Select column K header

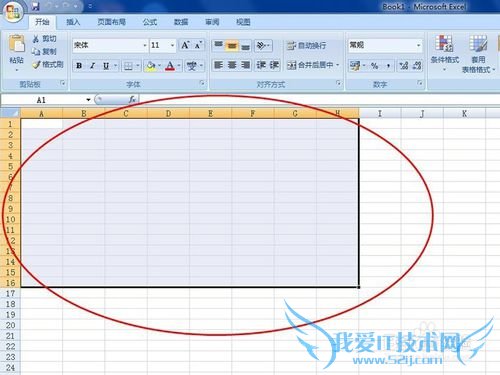(464, 114)
